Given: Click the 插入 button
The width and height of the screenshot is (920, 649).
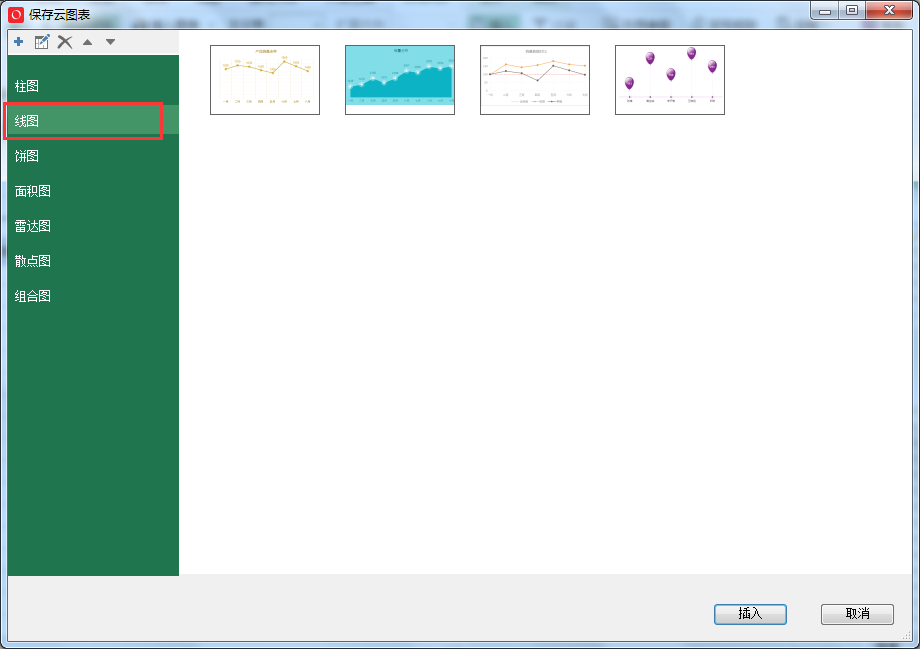Looking at the screenshot, I should 750,614.
